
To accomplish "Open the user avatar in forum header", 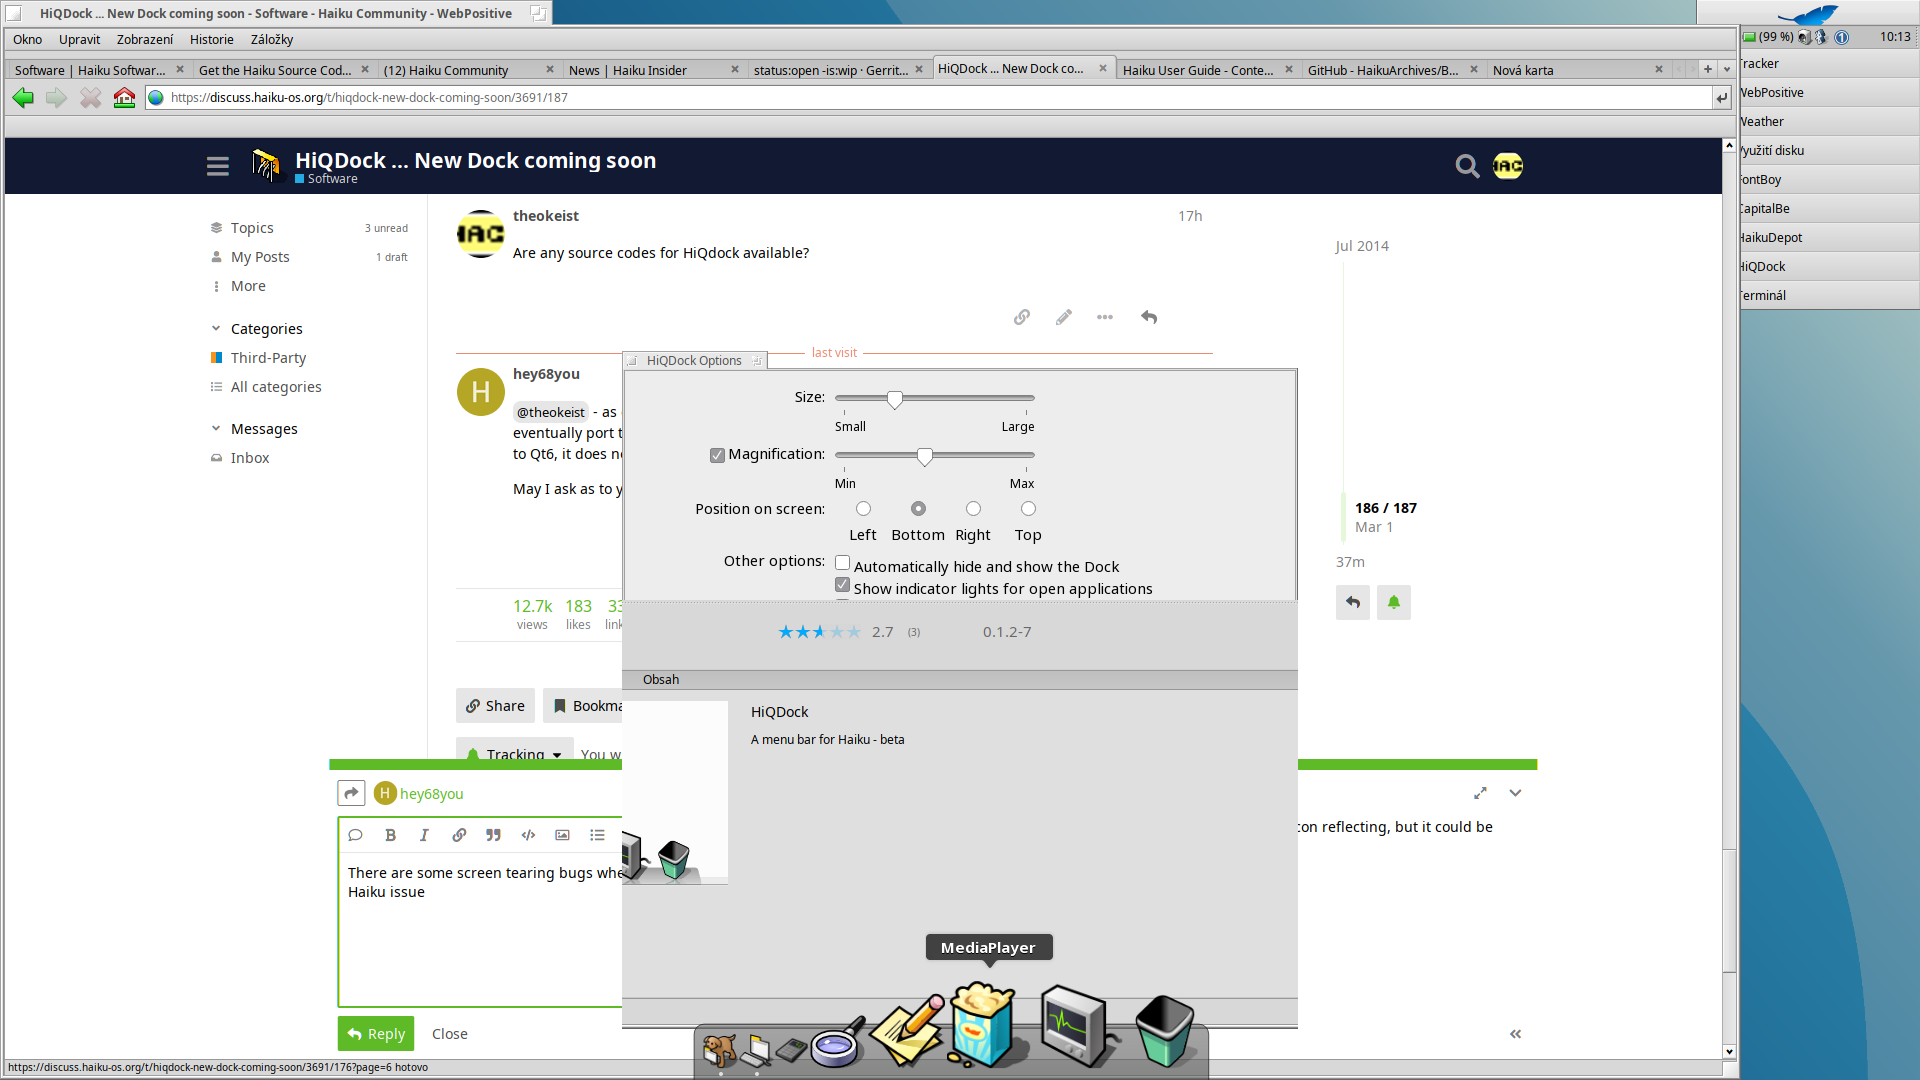I will click(x=1508, y=166).
